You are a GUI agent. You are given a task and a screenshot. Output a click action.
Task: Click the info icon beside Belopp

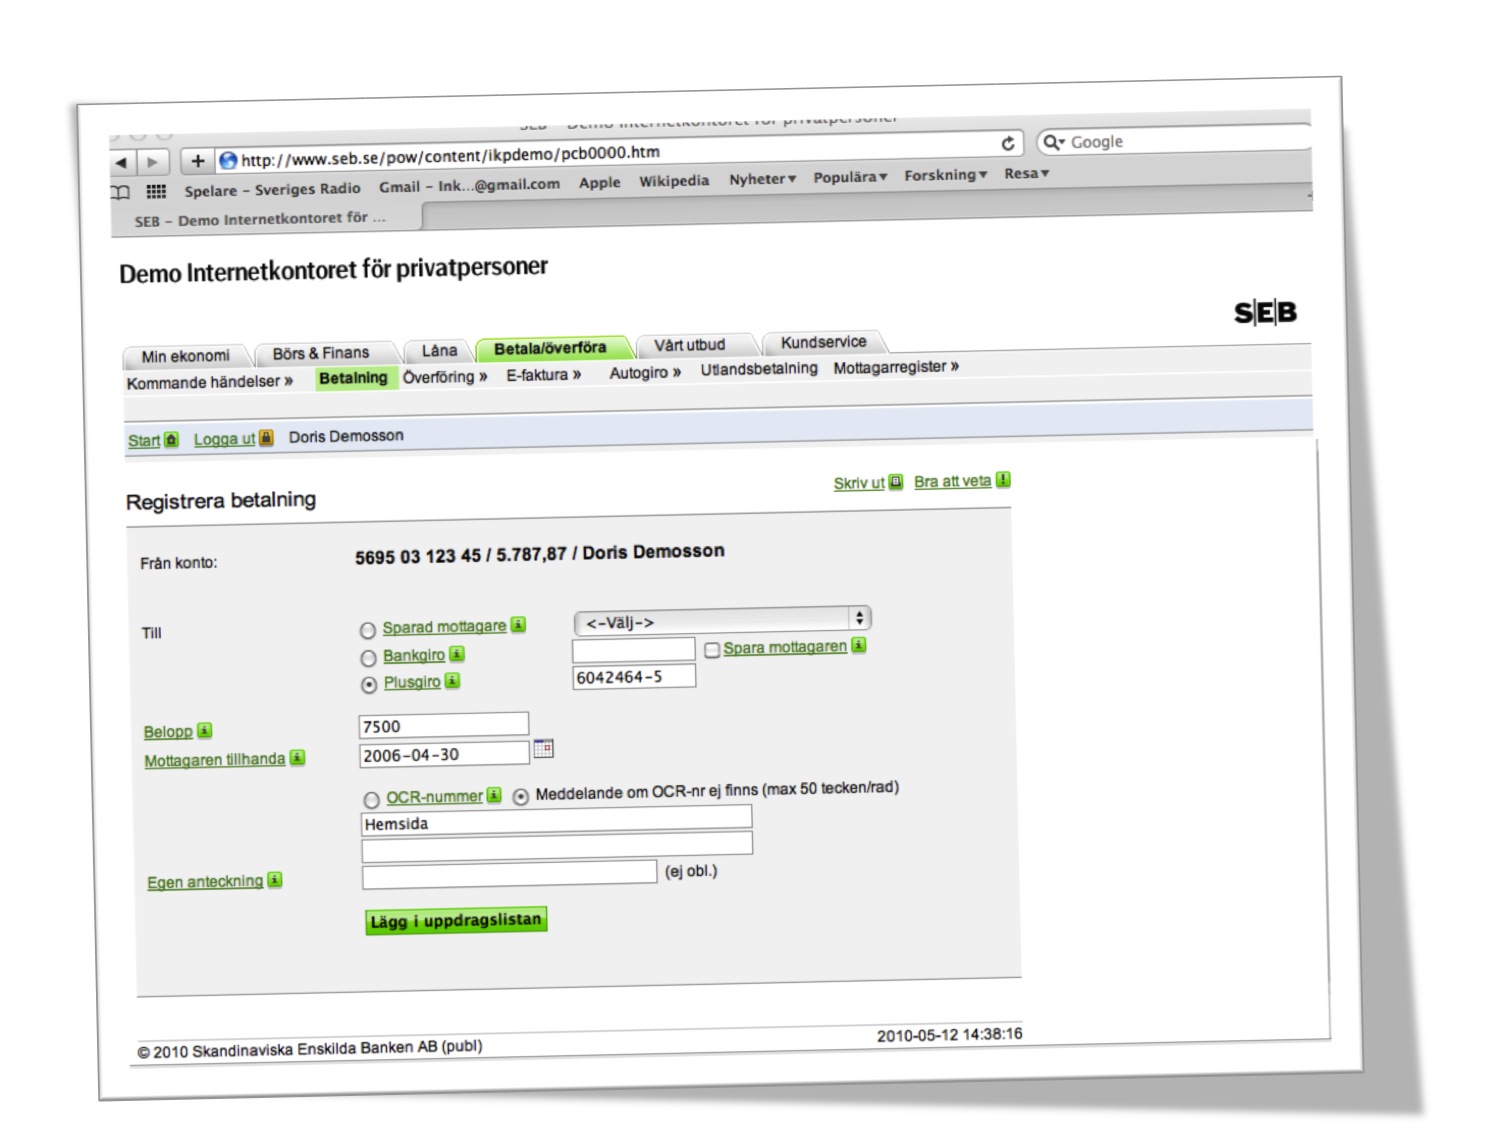click(205, 731)
